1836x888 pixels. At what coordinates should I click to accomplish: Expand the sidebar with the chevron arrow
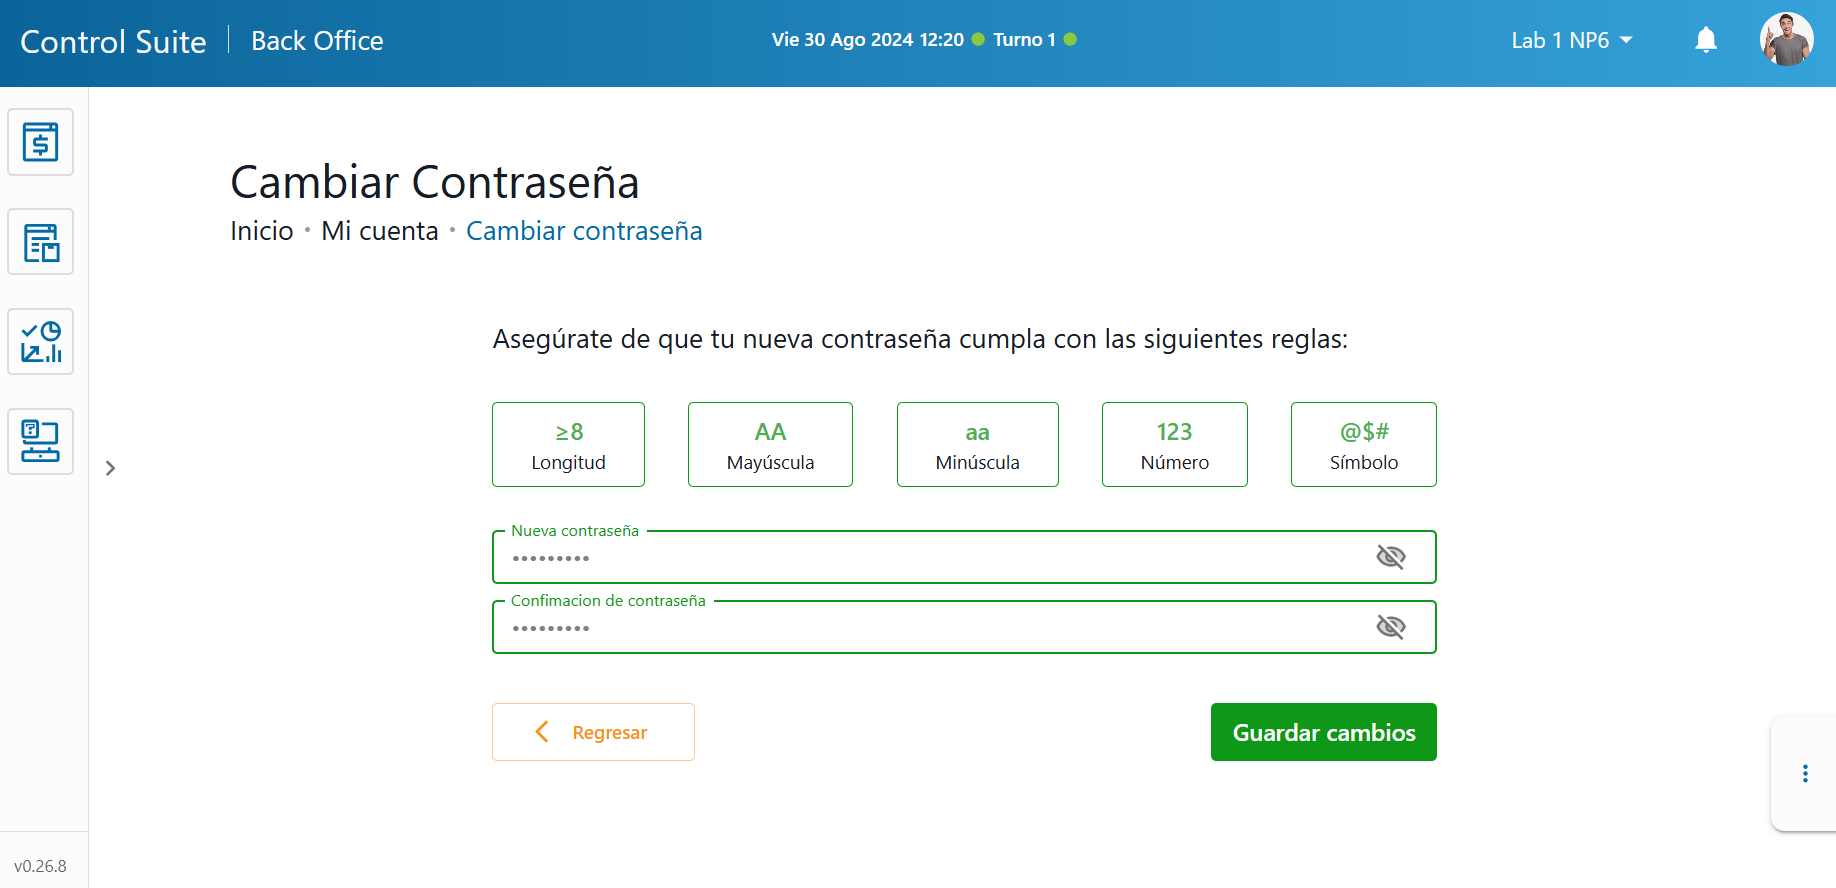point(110,468)
